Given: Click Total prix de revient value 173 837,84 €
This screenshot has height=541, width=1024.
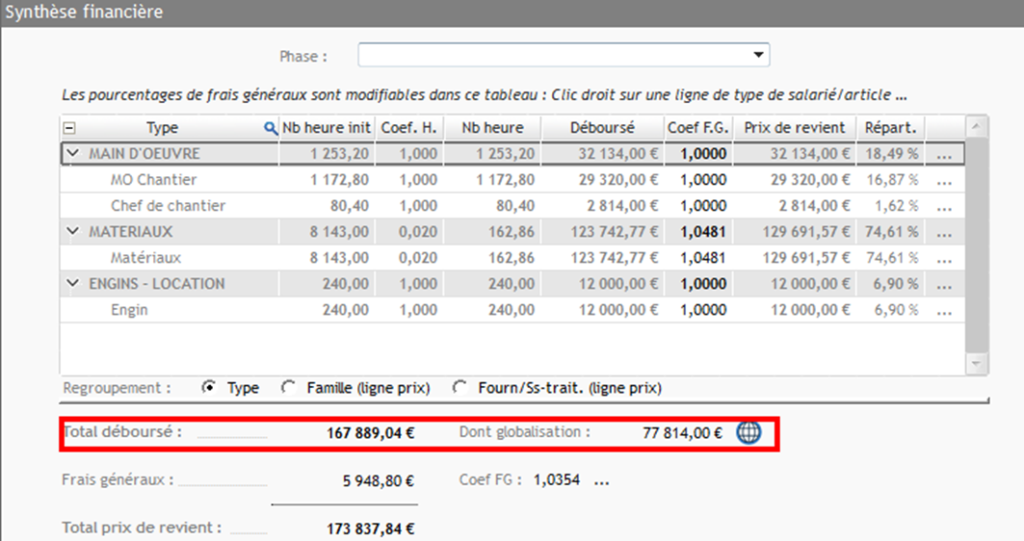Looking at the screenshot, I should [370, 529].
